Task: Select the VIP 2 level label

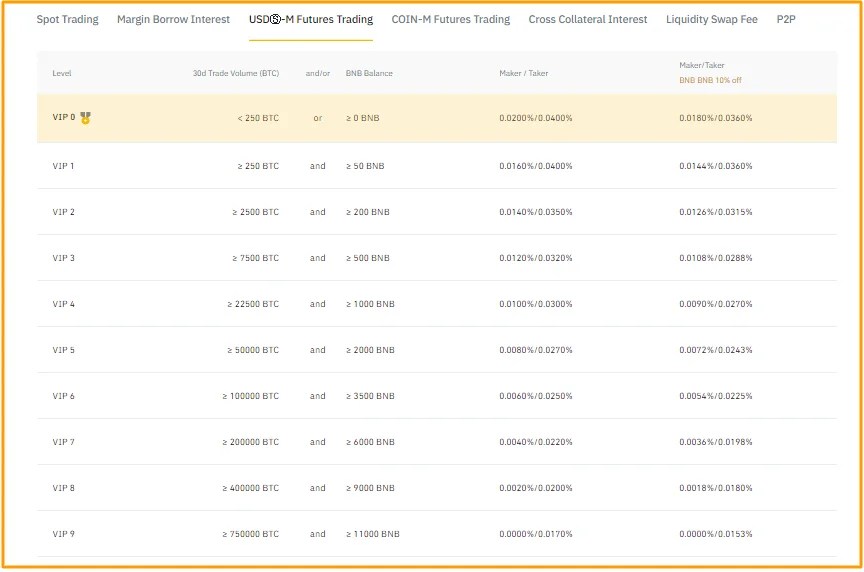Action: [63, 212]
